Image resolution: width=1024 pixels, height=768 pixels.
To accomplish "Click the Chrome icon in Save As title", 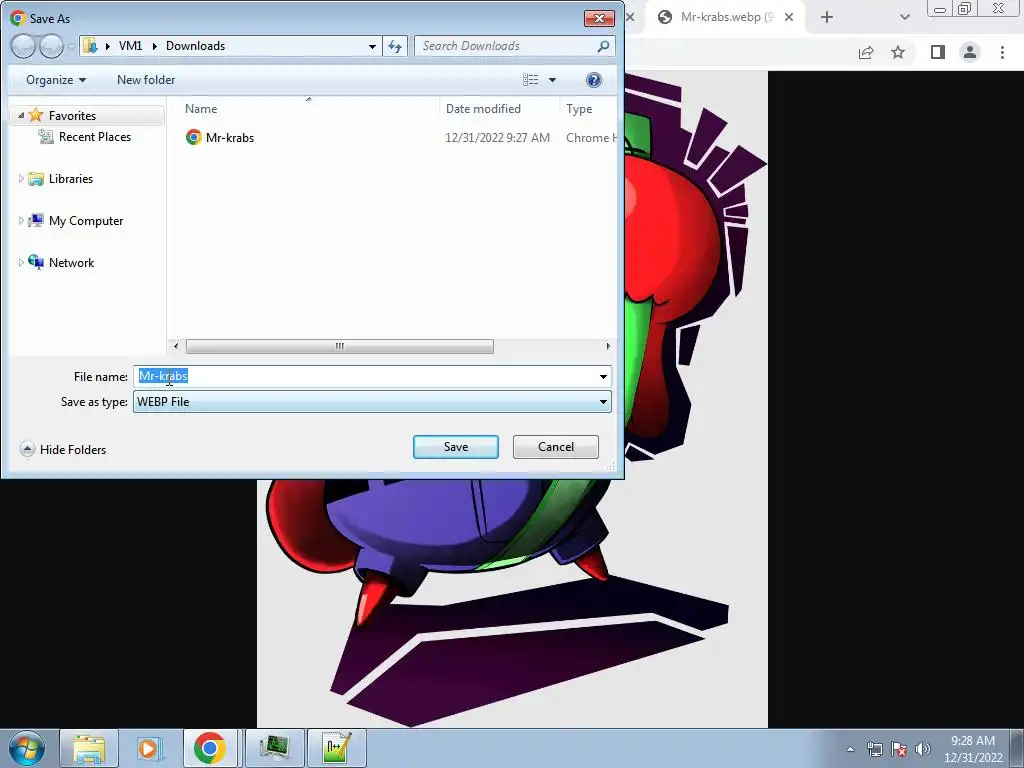I will click(18, 18).
